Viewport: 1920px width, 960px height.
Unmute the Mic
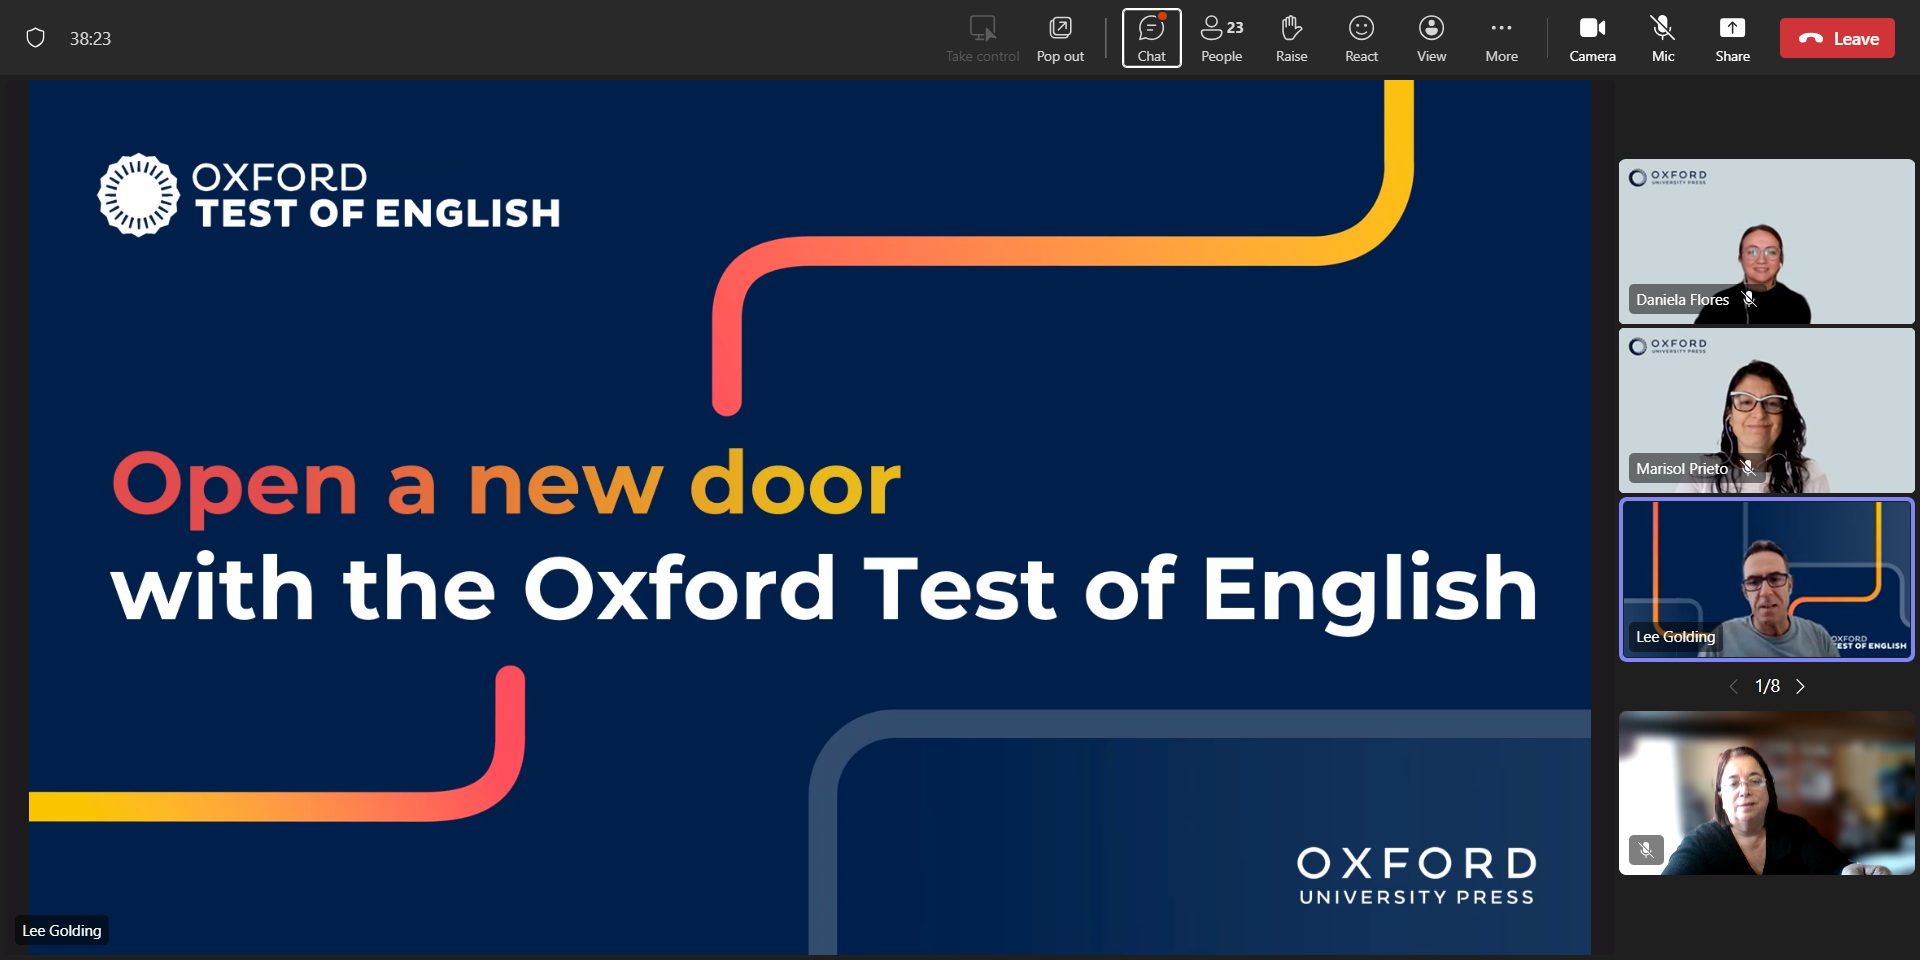1663,38
